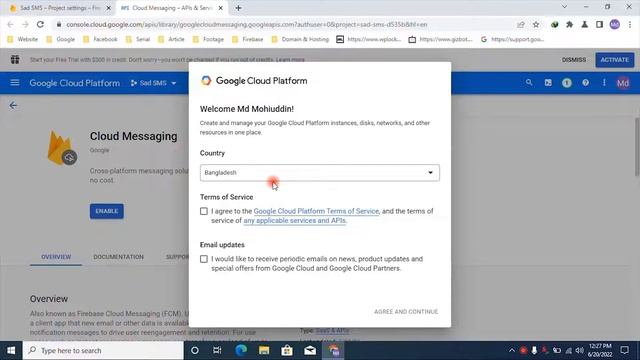640x360 pixels.
Task: Open File Explorer from taskbar
Action: coord(264,350)
